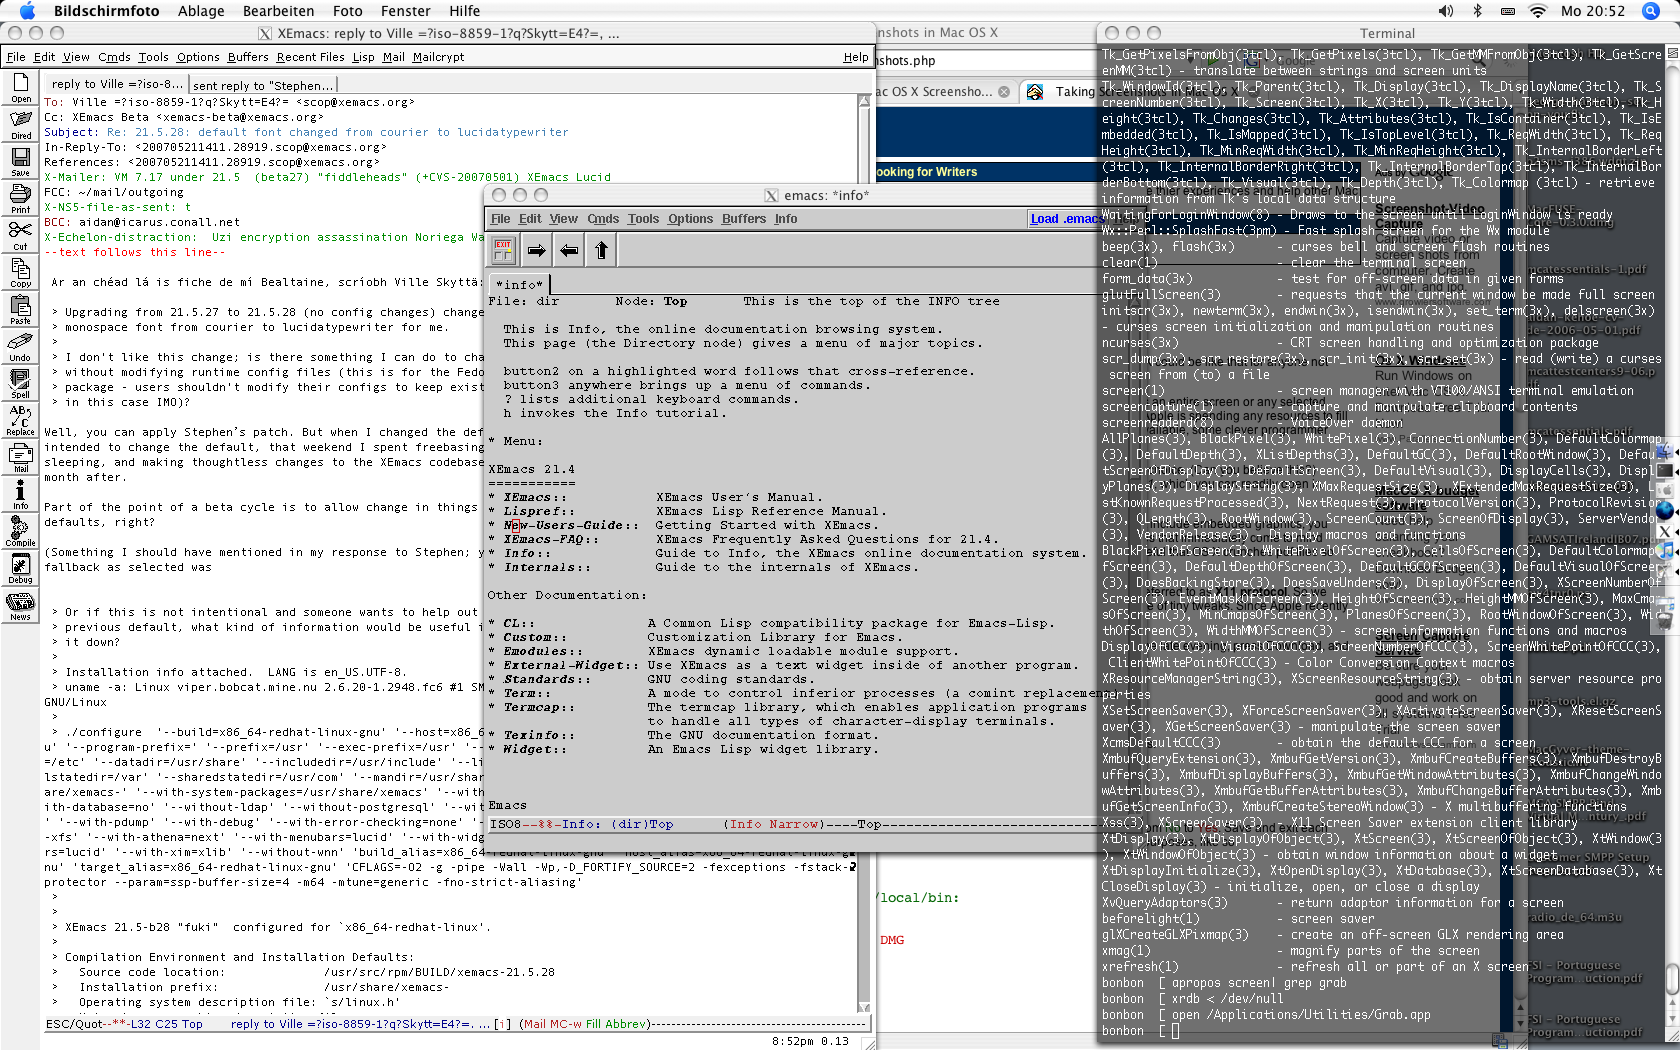Click the Paste clipboard icon
This screenshot has height=1050, width=1680.
pyautogui.click(x=20, y=310)
